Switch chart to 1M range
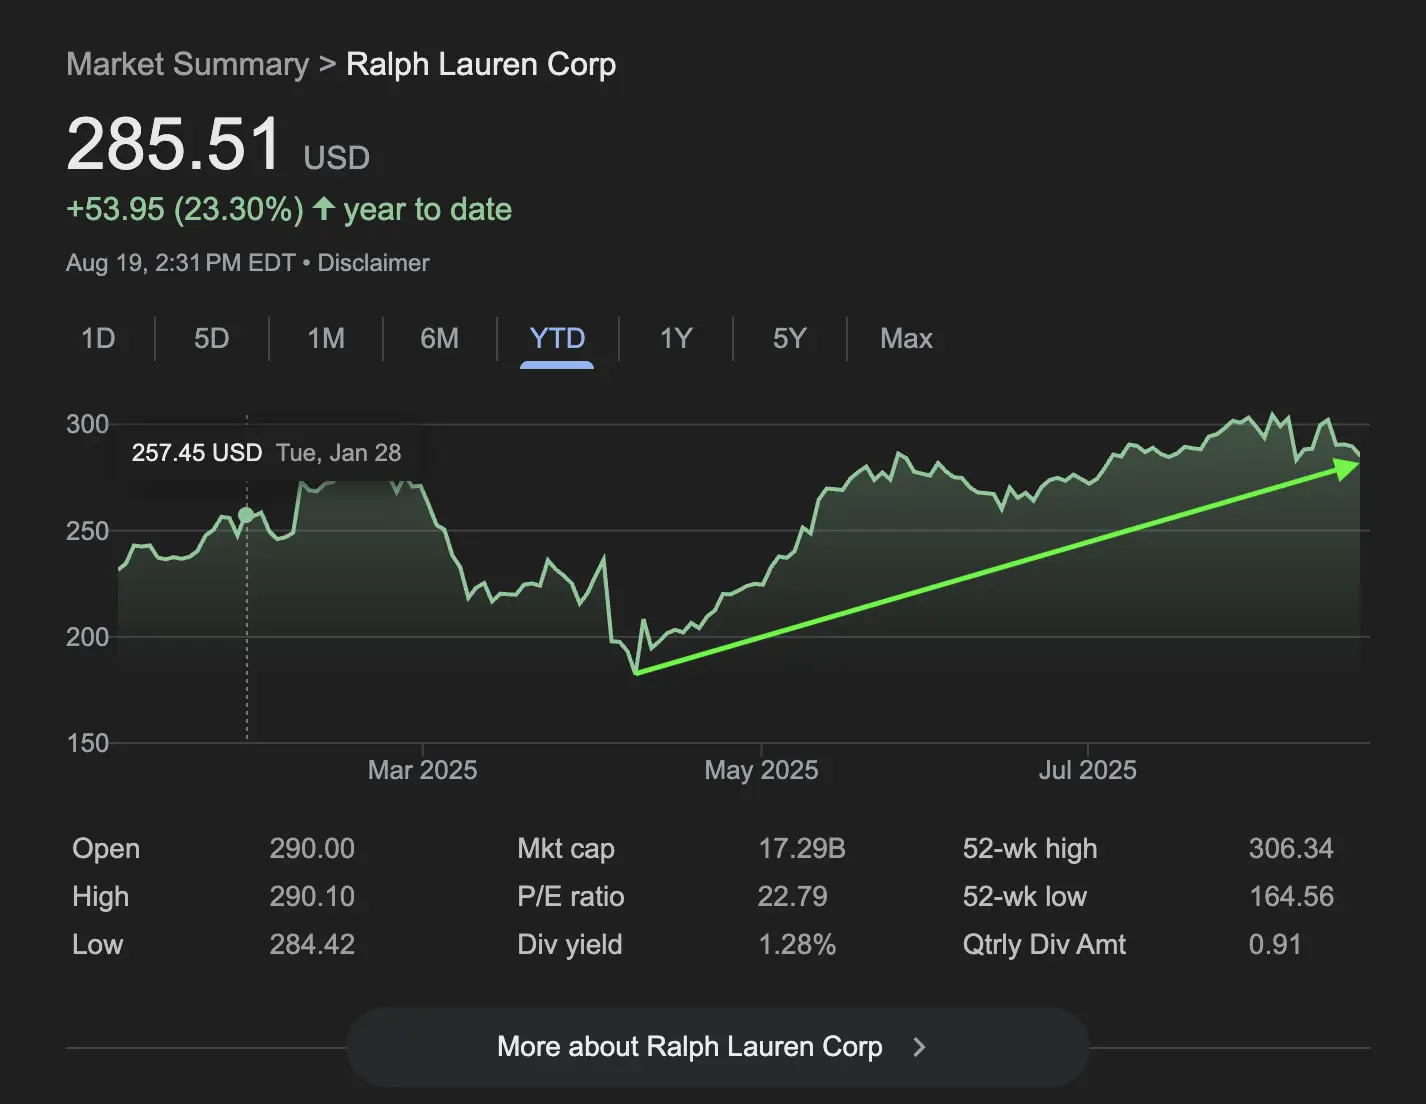The width and height of the screenshot is (1426, 1104). pyautogui.click(x=326, y=338)
